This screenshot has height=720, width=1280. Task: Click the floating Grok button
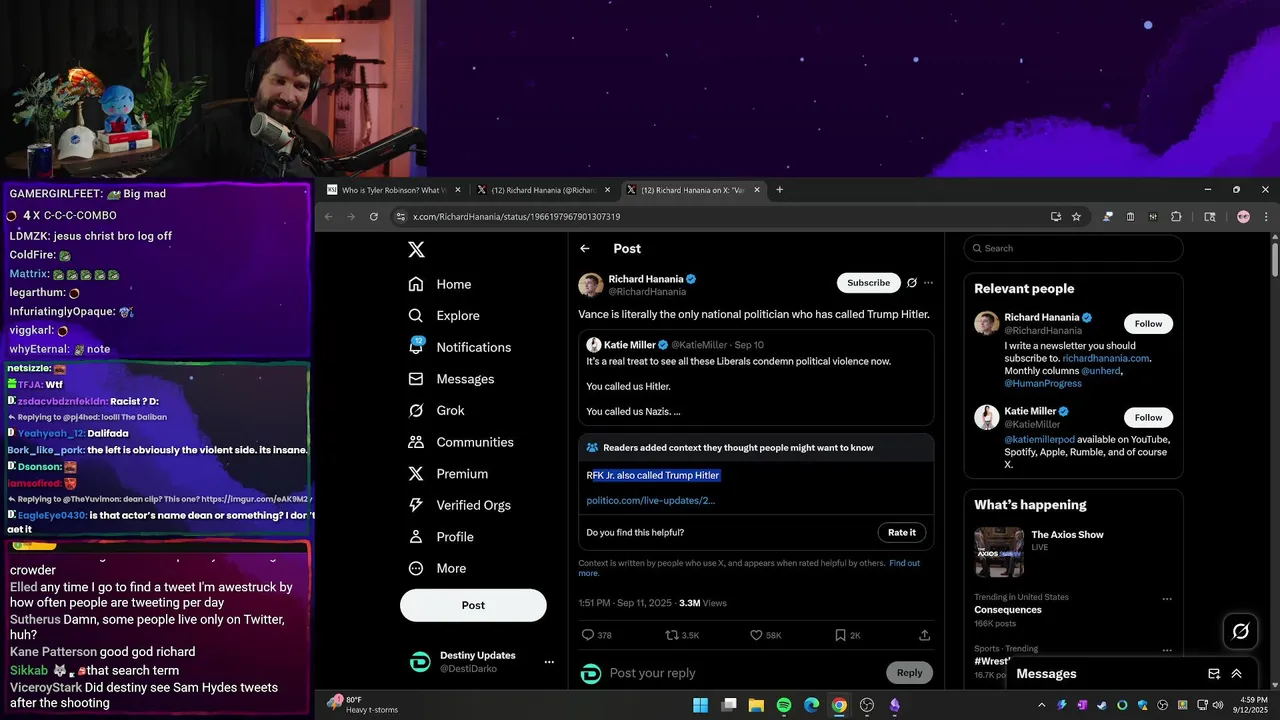[1241, 631]
